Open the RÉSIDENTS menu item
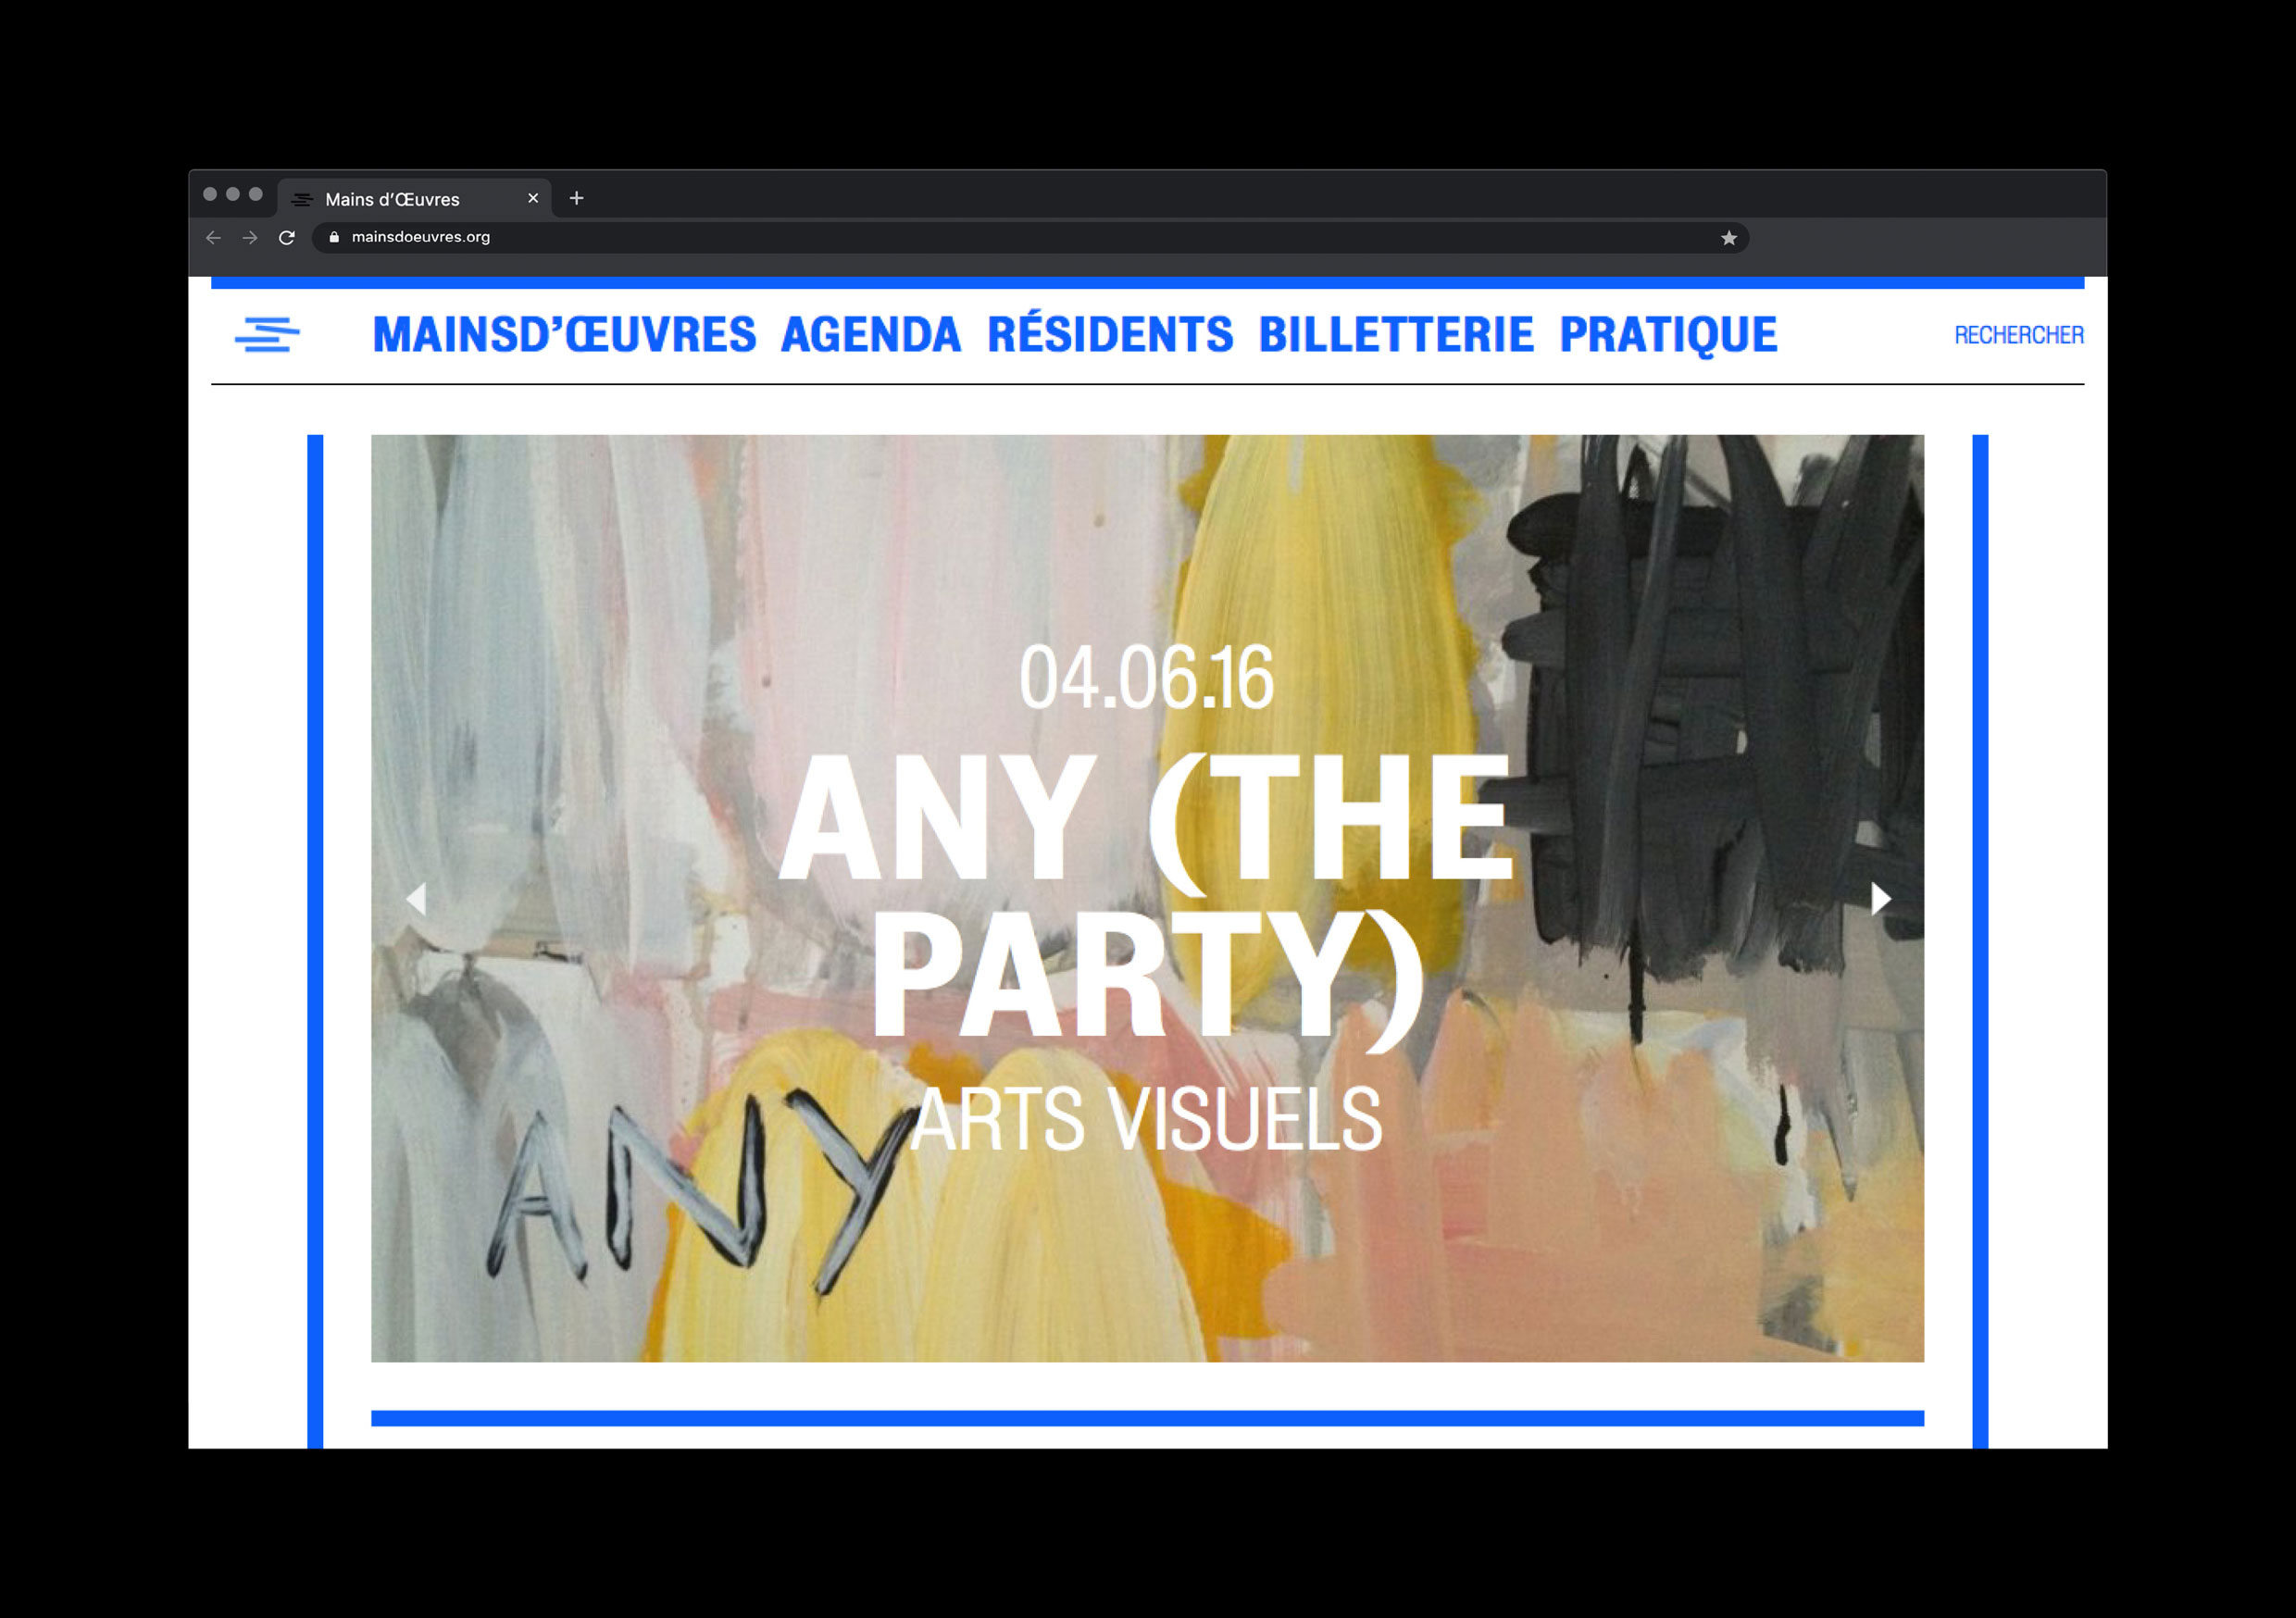The image size is (2296, 1618). [1110, 334]
